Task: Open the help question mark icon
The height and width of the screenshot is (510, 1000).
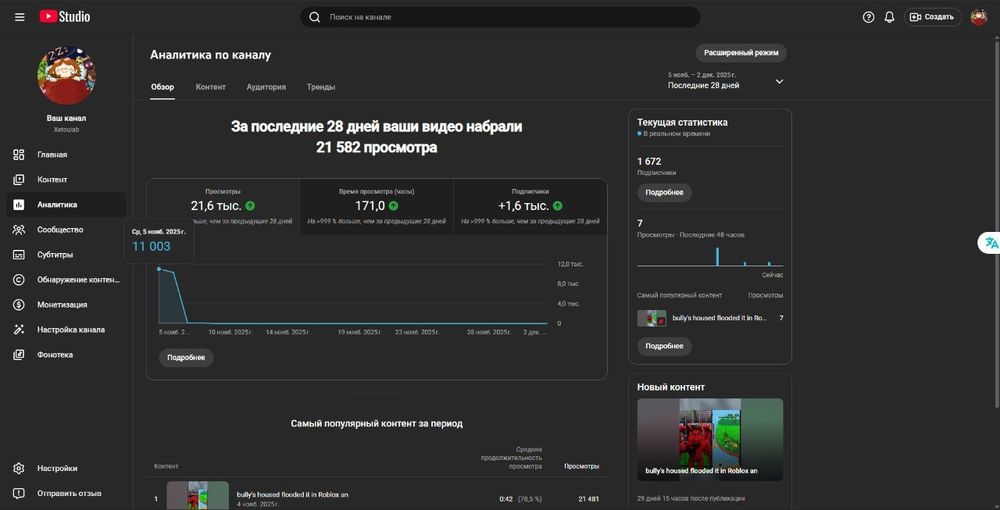Action: click(x=868, y=17)
